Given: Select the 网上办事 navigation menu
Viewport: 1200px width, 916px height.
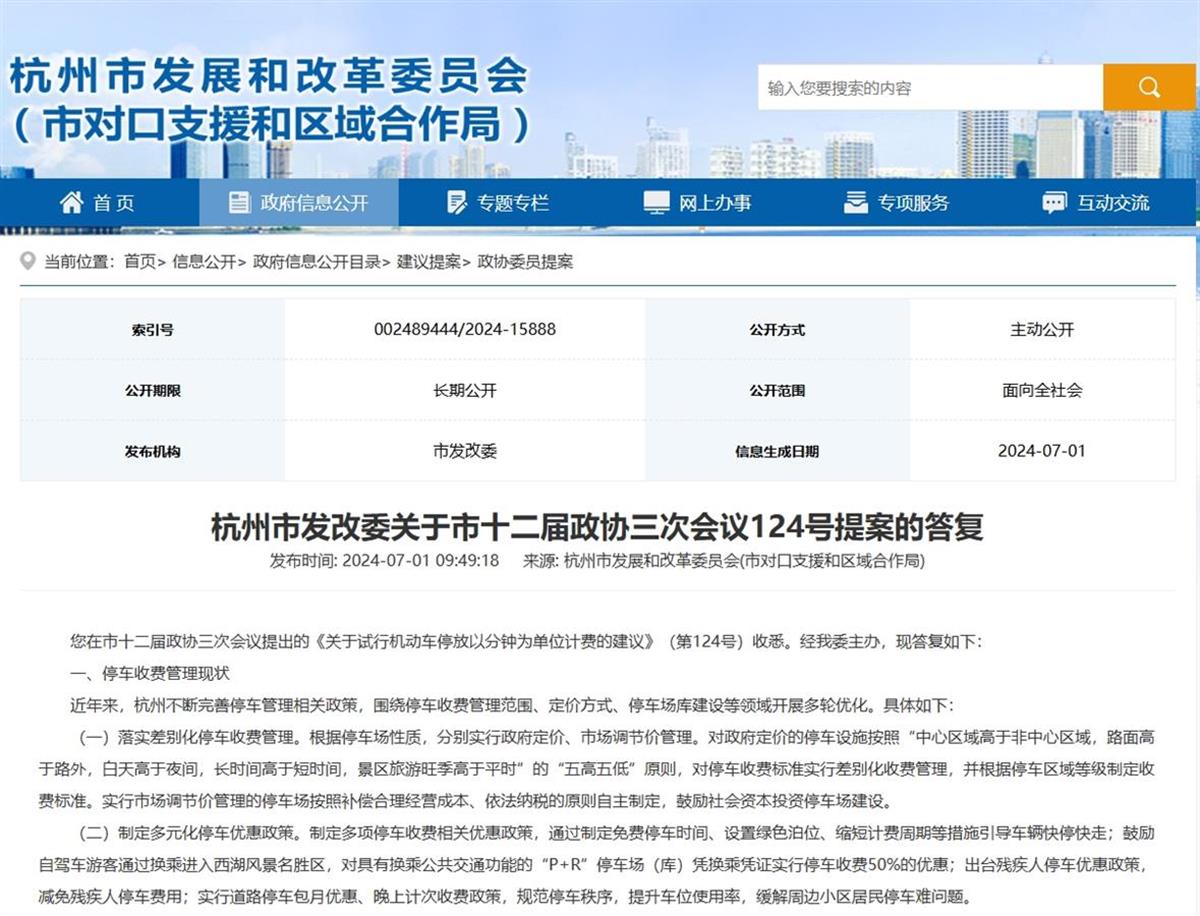Looking at the screenshot, I should 715,203.
